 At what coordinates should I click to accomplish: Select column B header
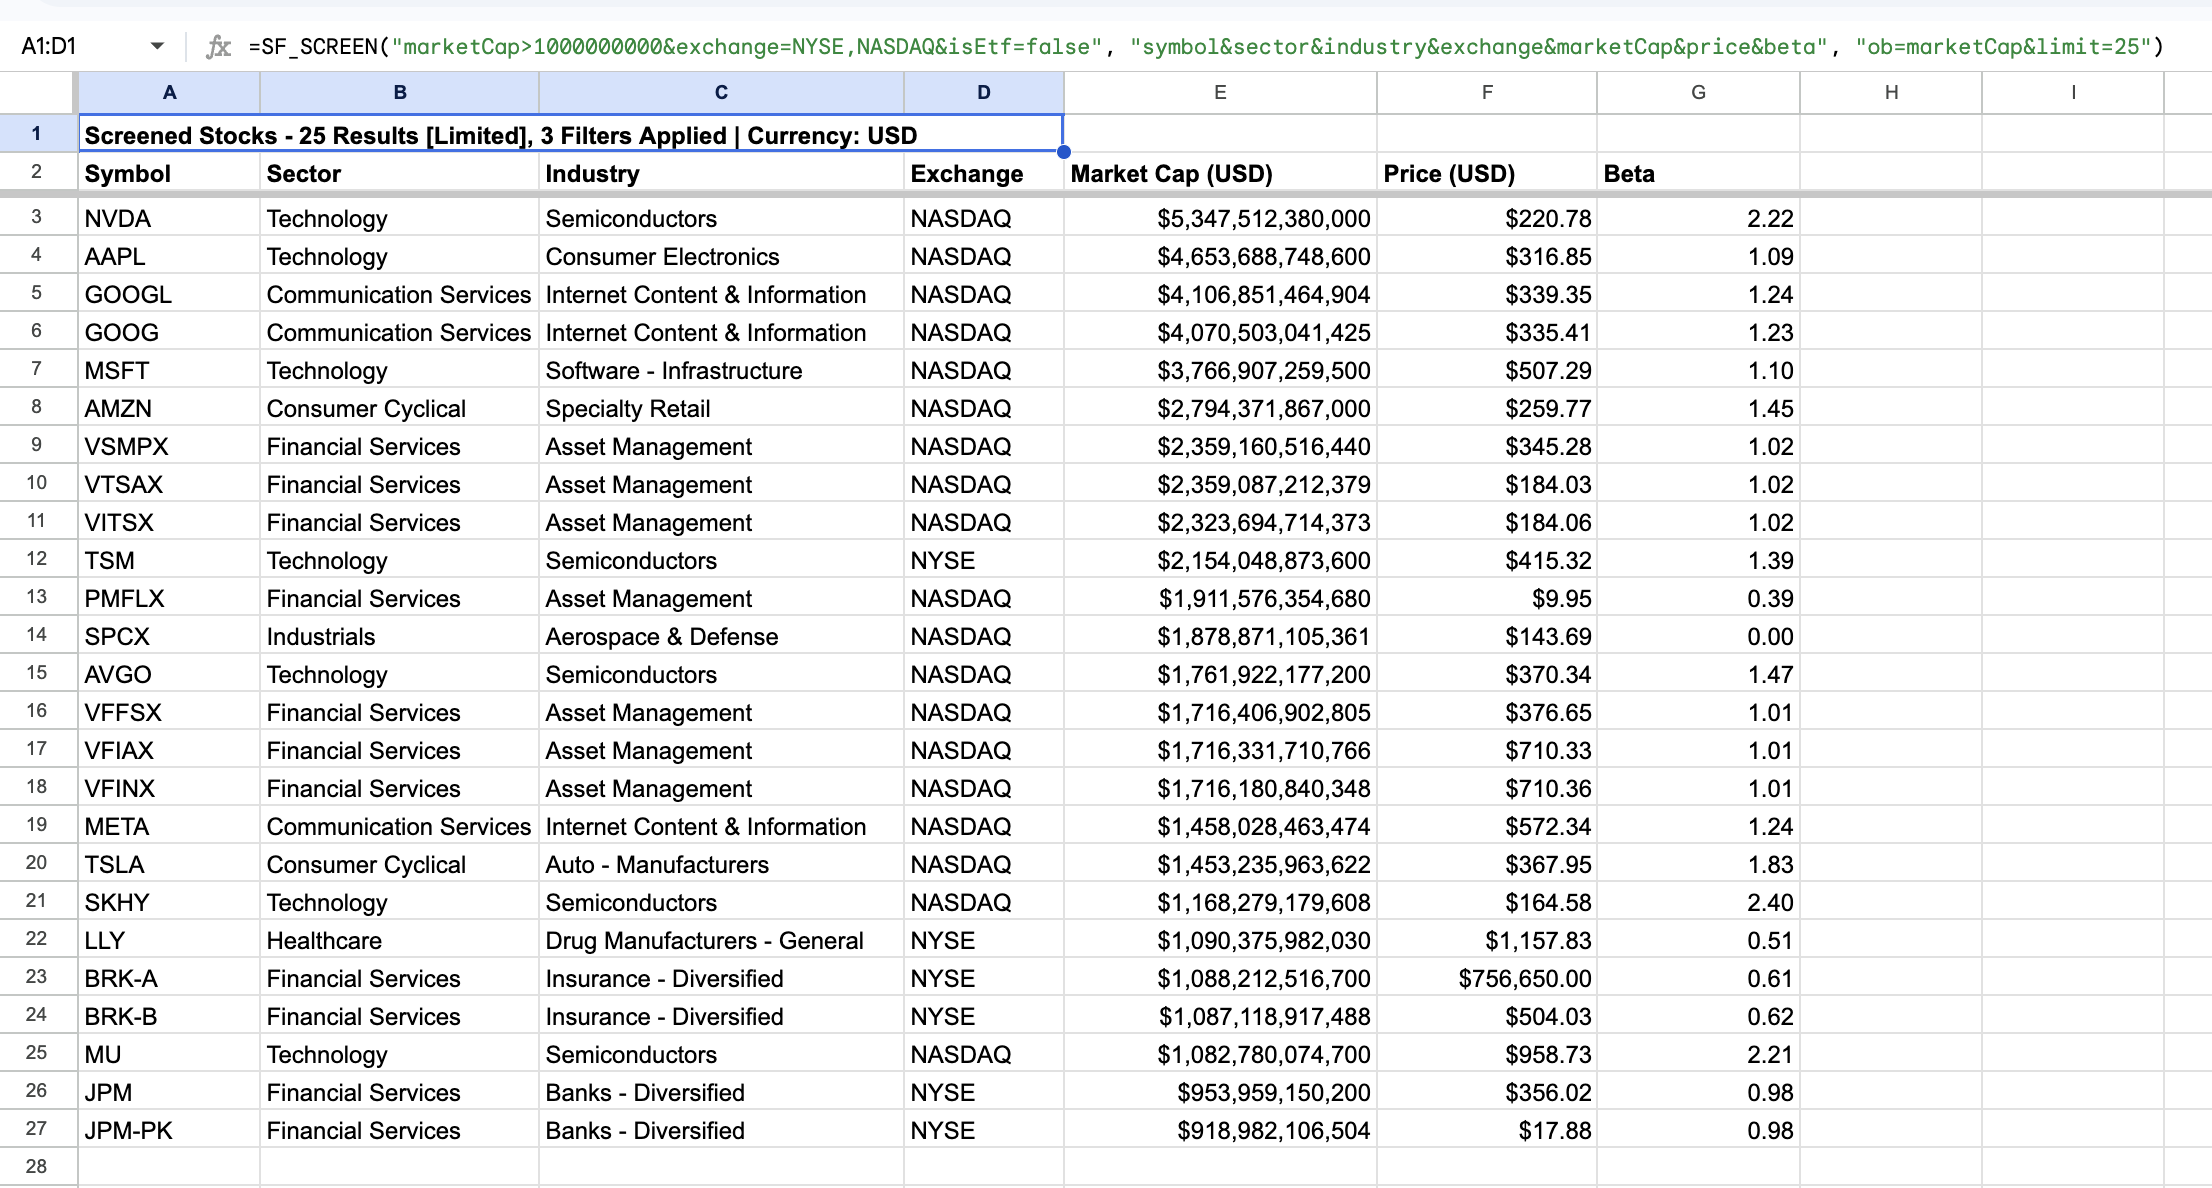point(400,92)
